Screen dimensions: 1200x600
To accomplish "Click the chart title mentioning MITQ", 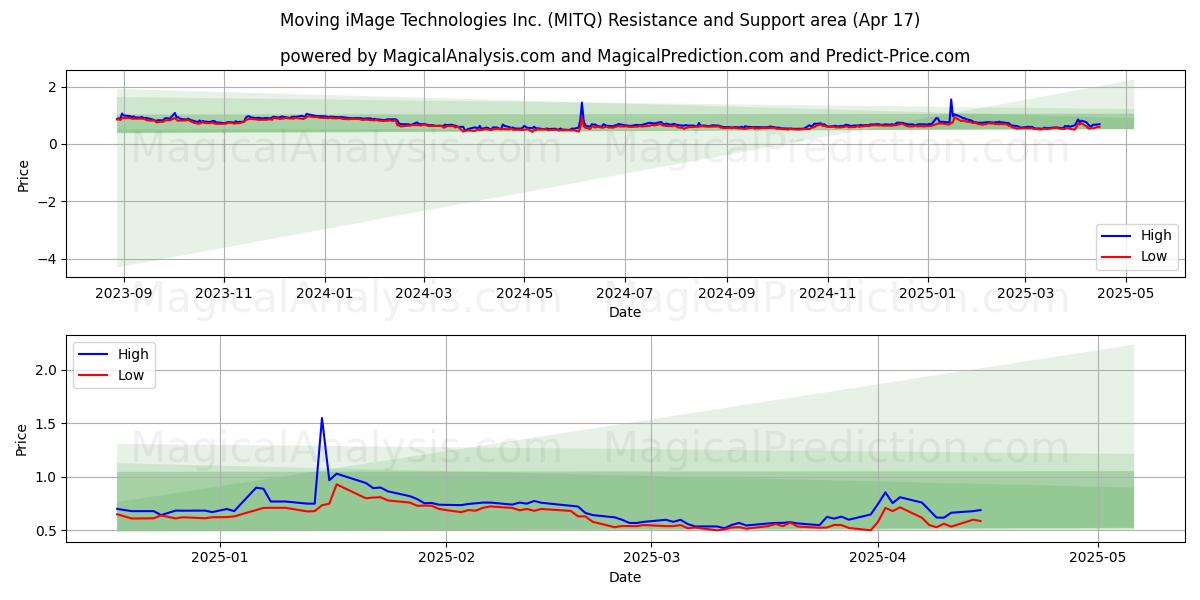I will 600,20.
